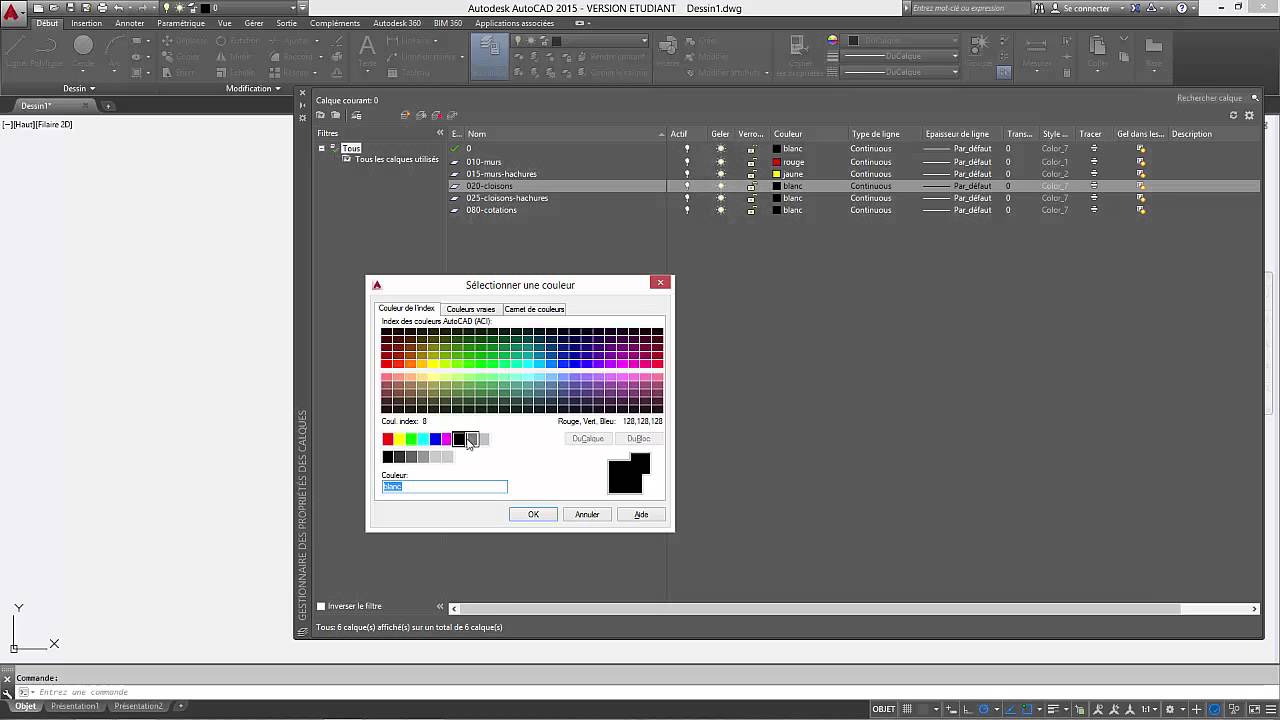This screenshot has width=1280, height=720.
Task: Click chevrons beside Inverser le filtre
Action: (x=440, y=606)
